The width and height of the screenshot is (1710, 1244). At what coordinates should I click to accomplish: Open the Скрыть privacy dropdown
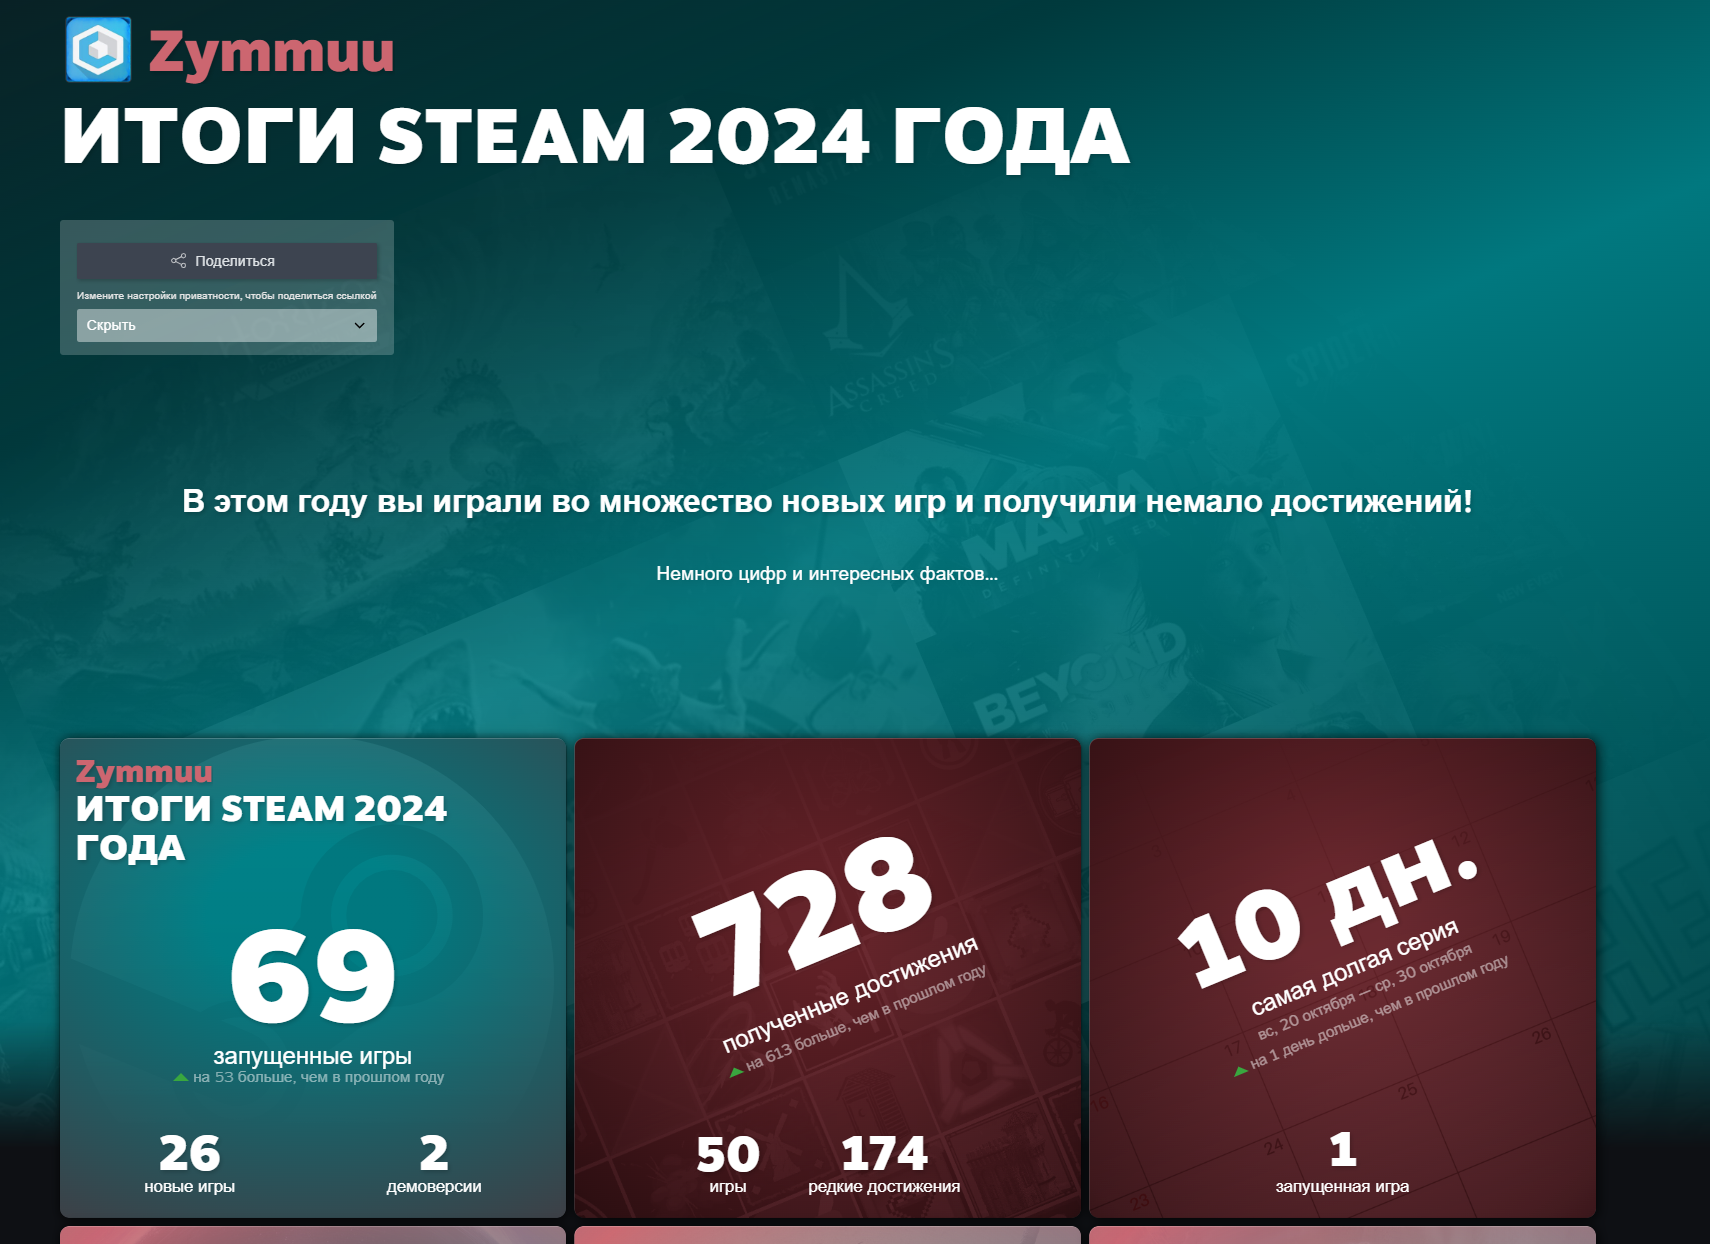pyautogui.click(x=227, y=325)
